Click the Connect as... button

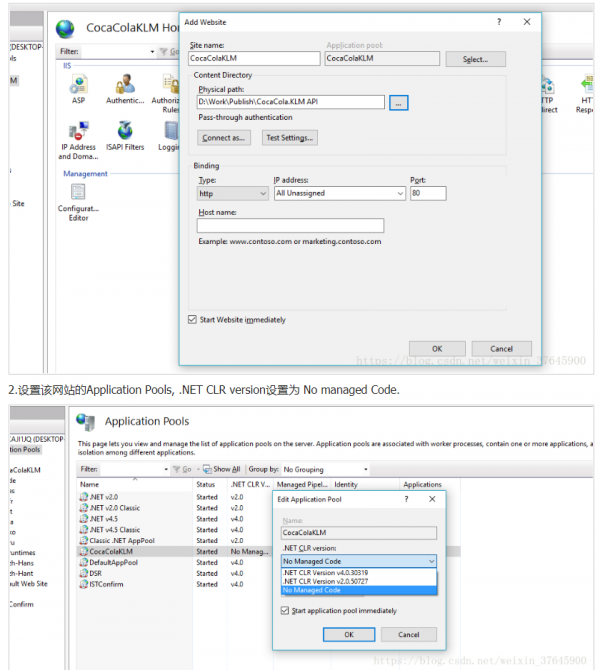[x=223, y=138]
